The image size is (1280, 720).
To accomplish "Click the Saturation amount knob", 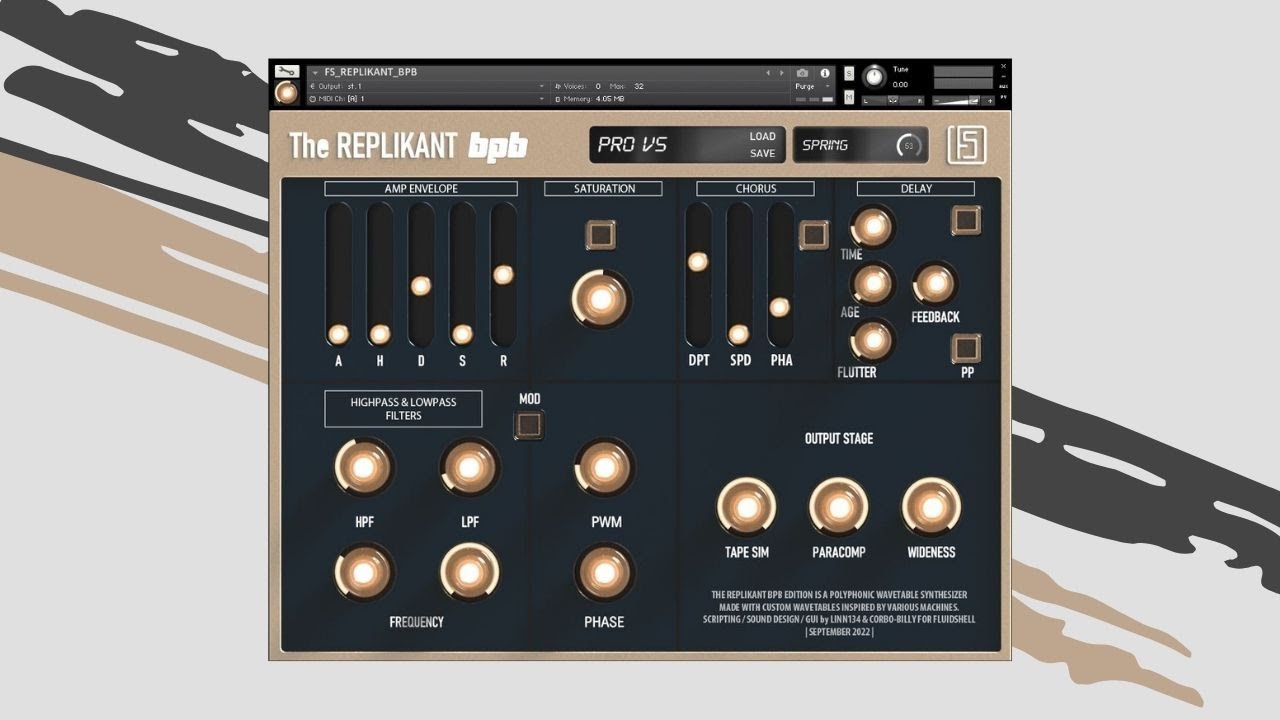I will pyautogui.click(x=602, y=298).
